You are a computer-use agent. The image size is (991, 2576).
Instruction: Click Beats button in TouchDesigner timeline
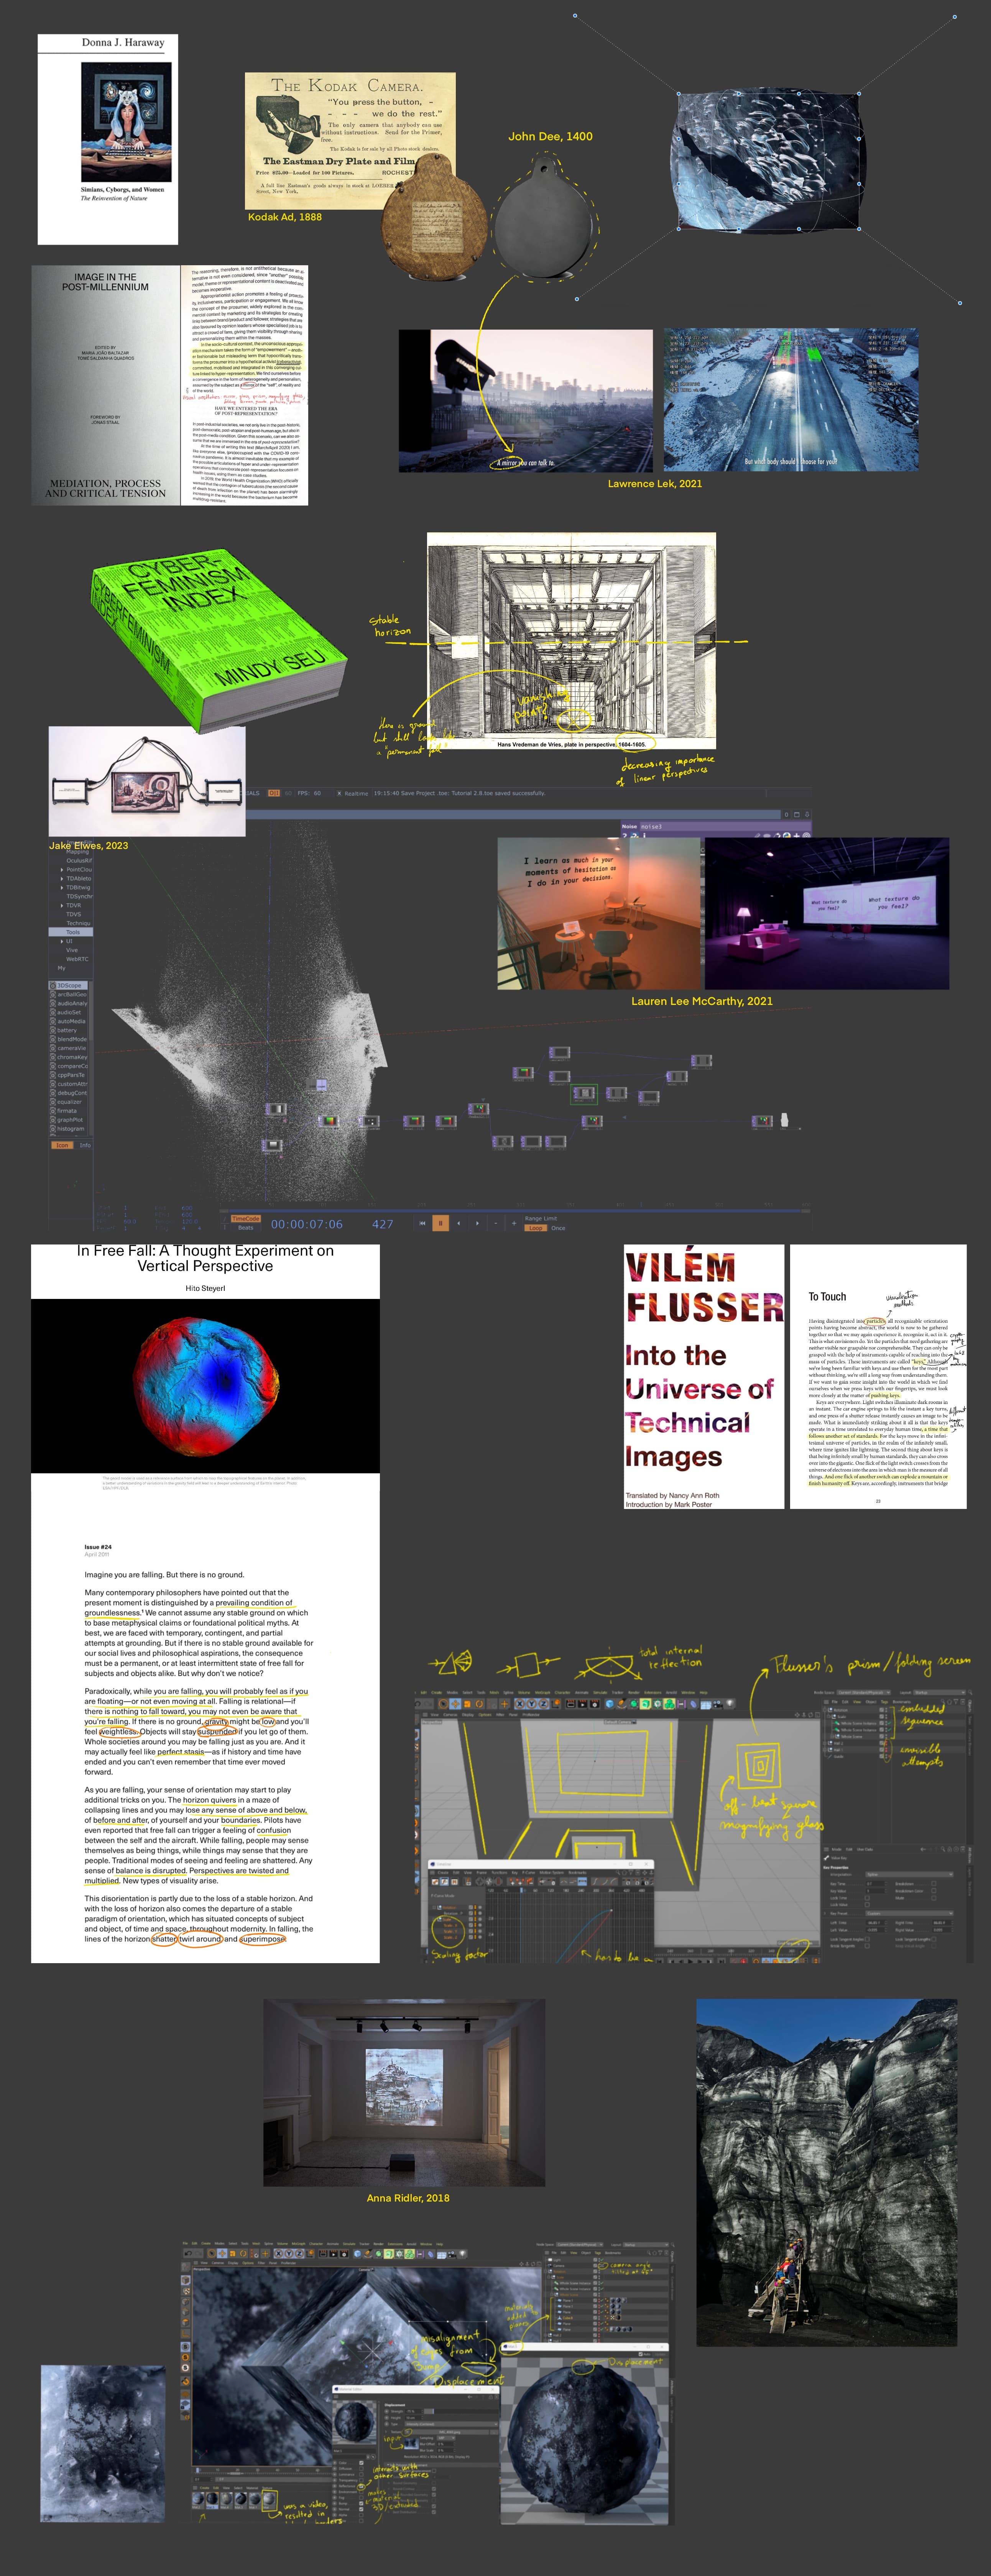click(246, 1228)
